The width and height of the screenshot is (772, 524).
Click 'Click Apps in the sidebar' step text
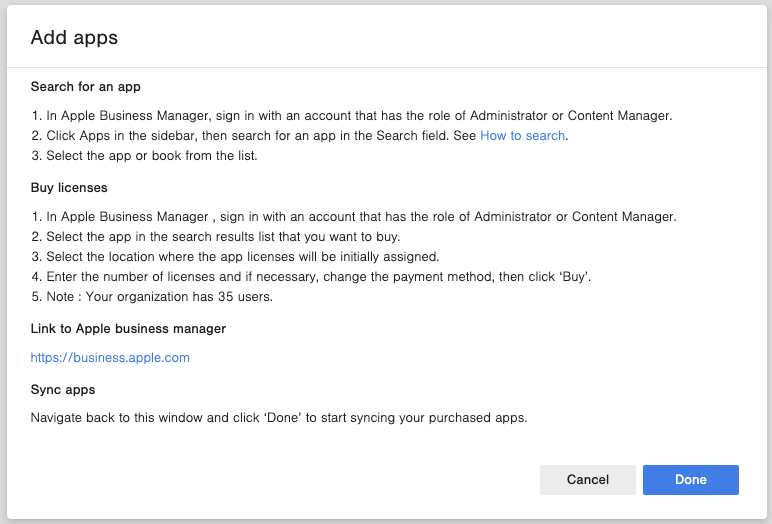pyautogui.click(x=300, y=135)
